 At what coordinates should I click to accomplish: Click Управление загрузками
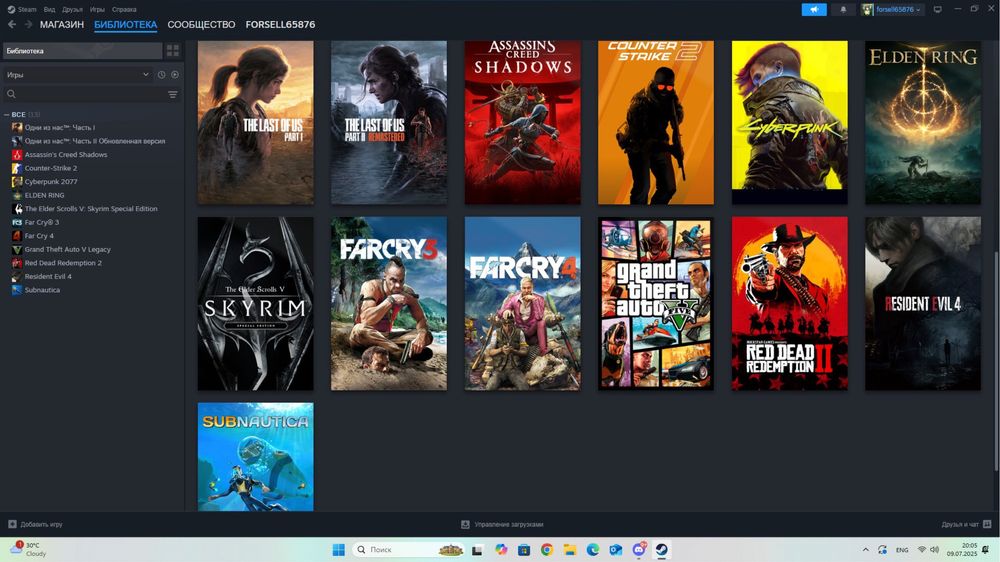pos(509,524)
